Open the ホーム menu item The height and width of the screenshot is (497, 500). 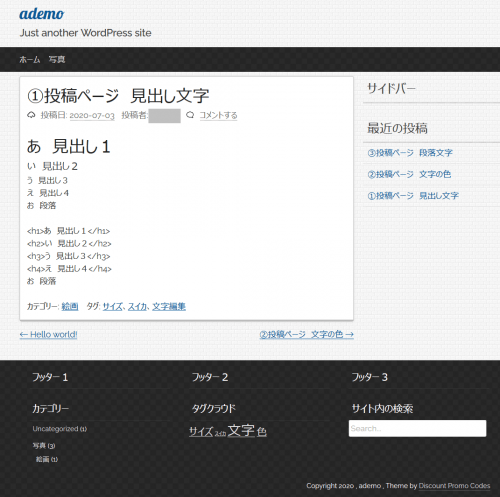coord(30,60)
